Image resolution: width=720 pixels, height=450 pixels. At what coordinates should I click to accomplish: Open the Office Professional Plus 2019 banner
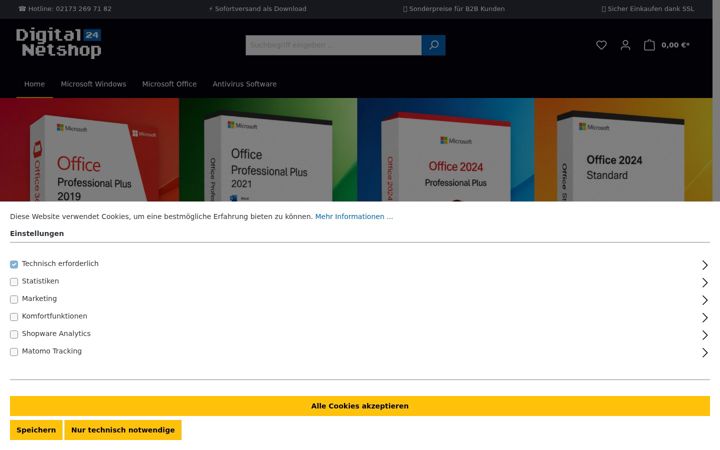coord(89,150)
